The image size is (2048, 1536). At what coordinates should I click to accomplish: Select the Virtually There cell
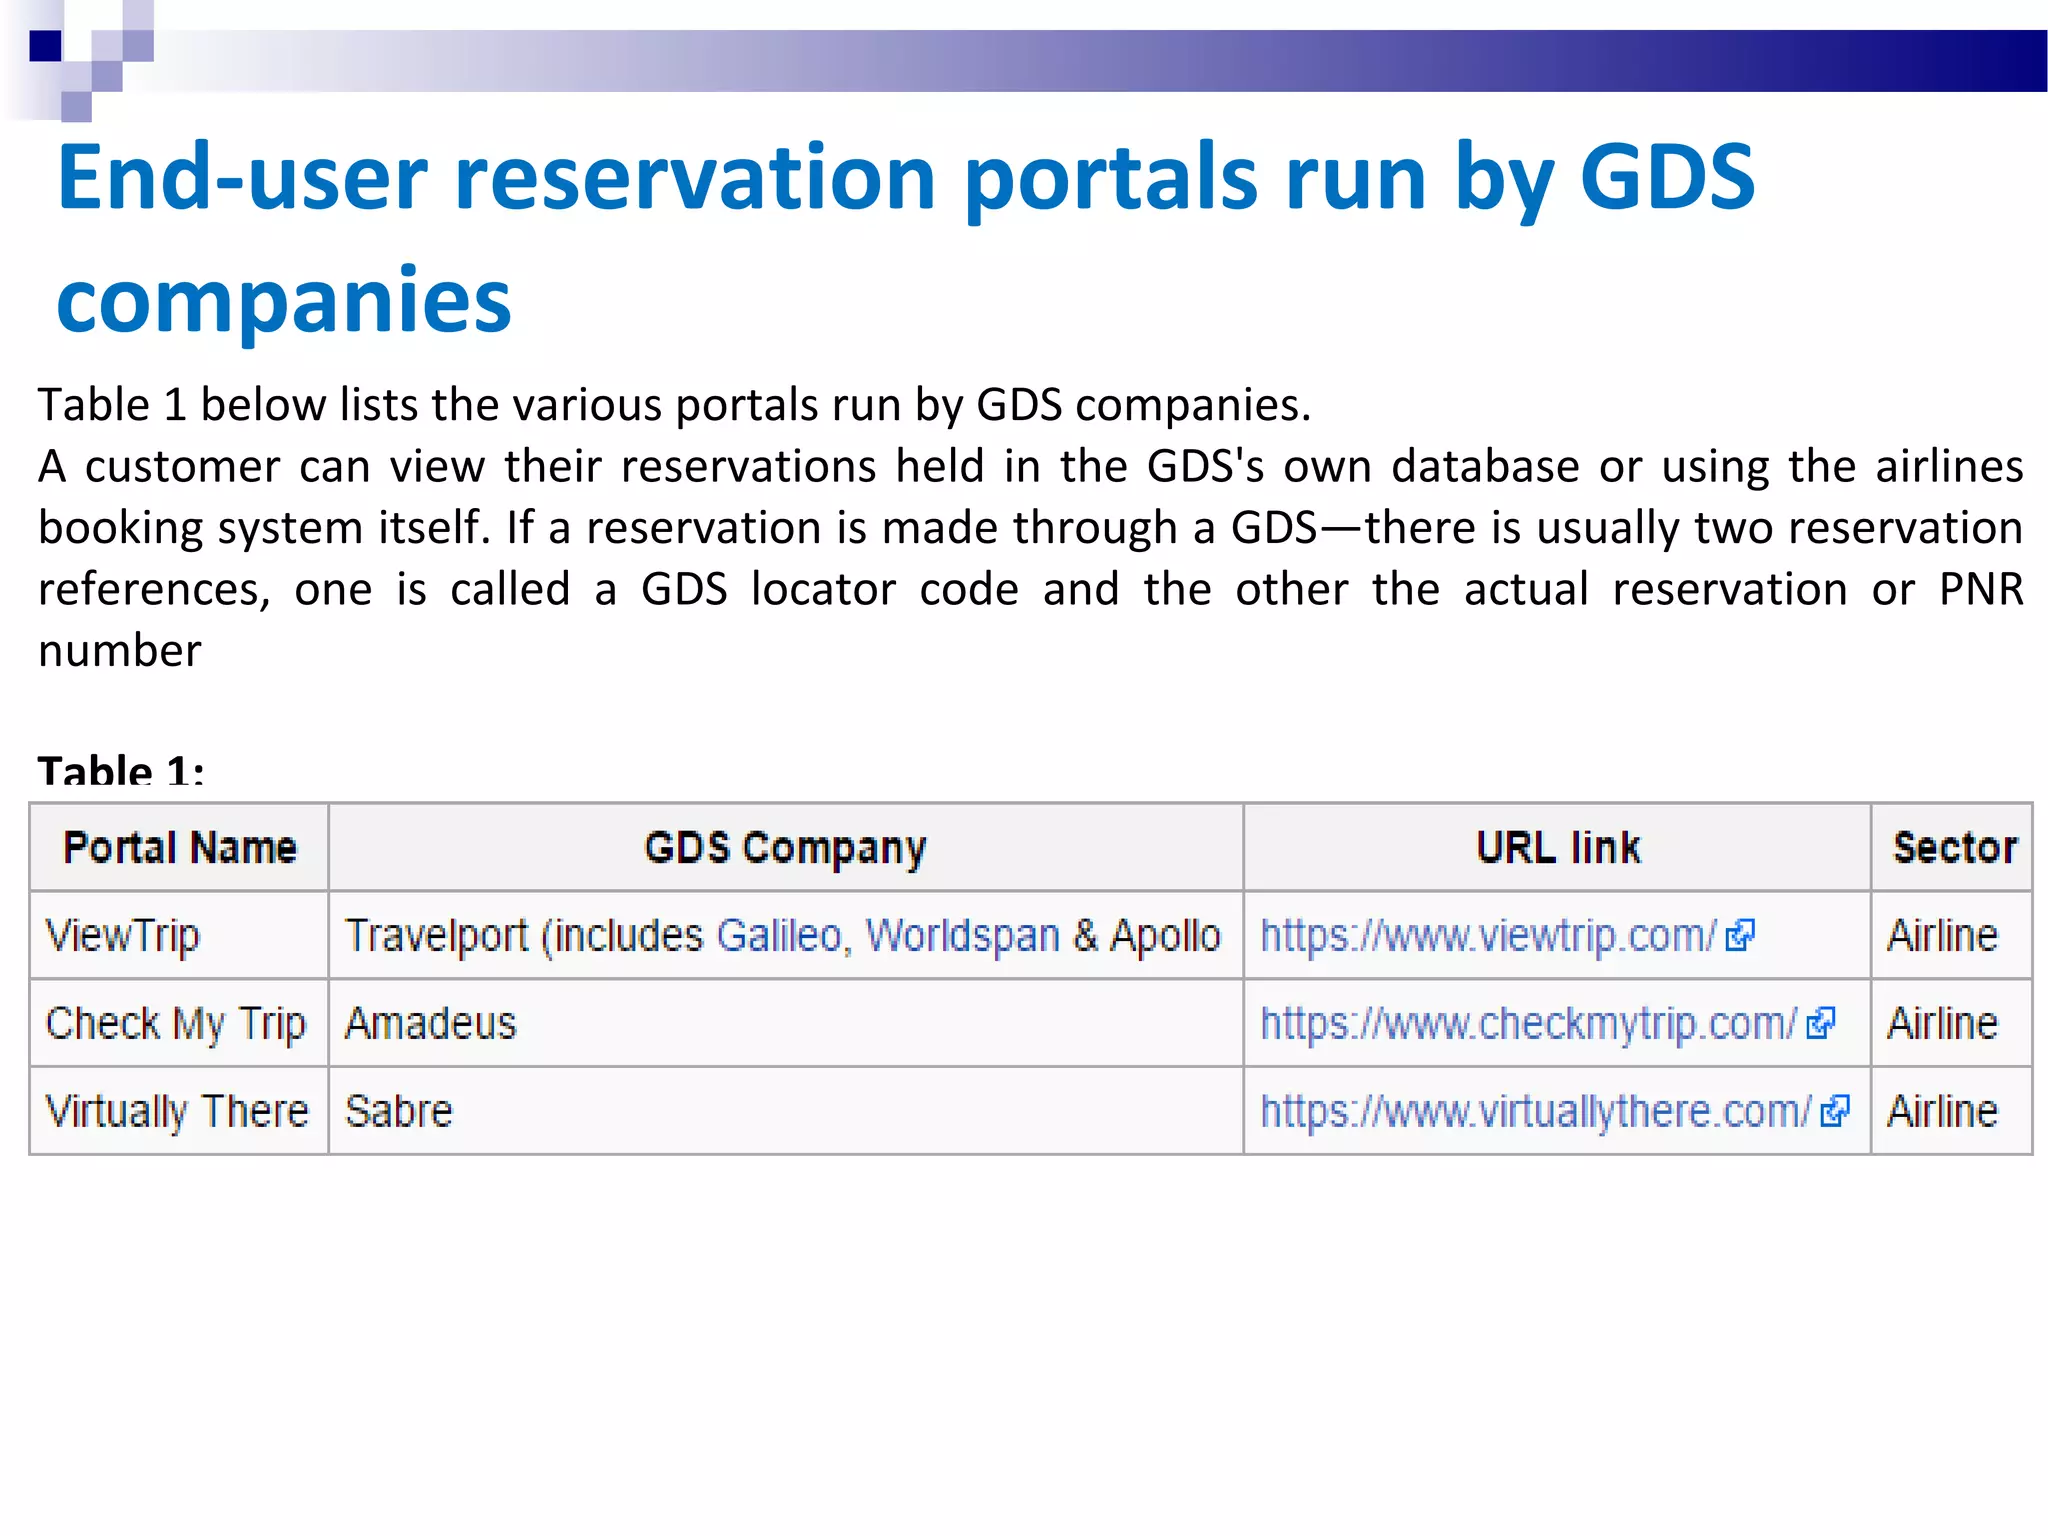tap(177, 1111)
